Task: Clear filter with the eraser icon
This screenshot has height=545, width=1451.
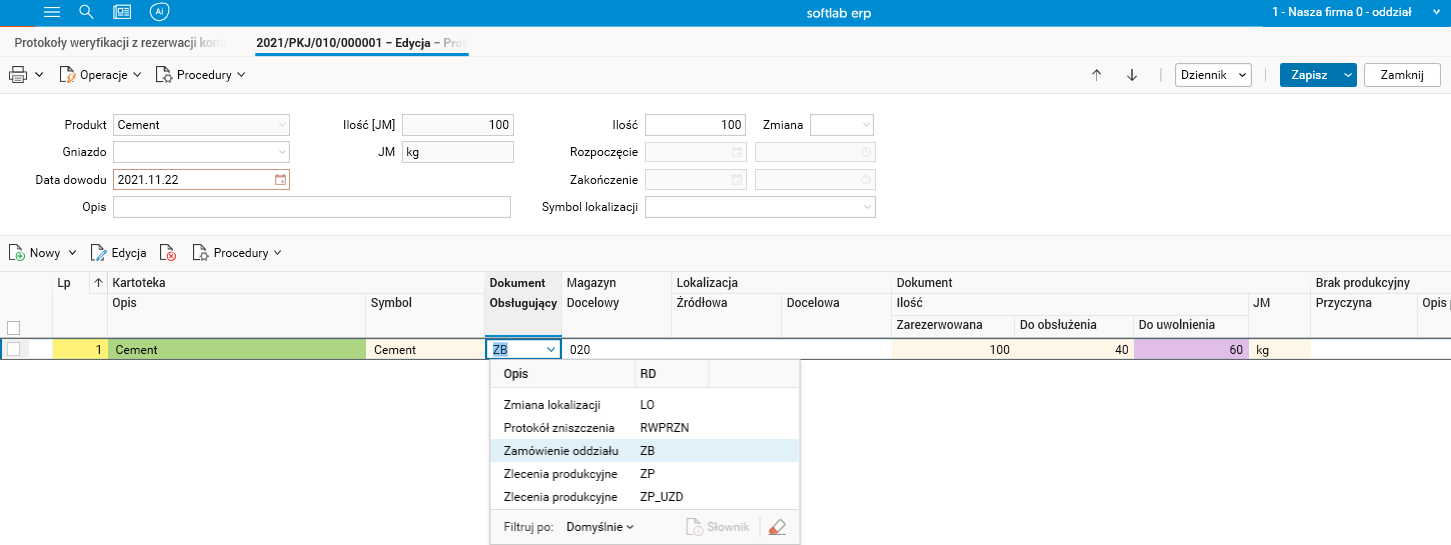Action: (777, 527)
